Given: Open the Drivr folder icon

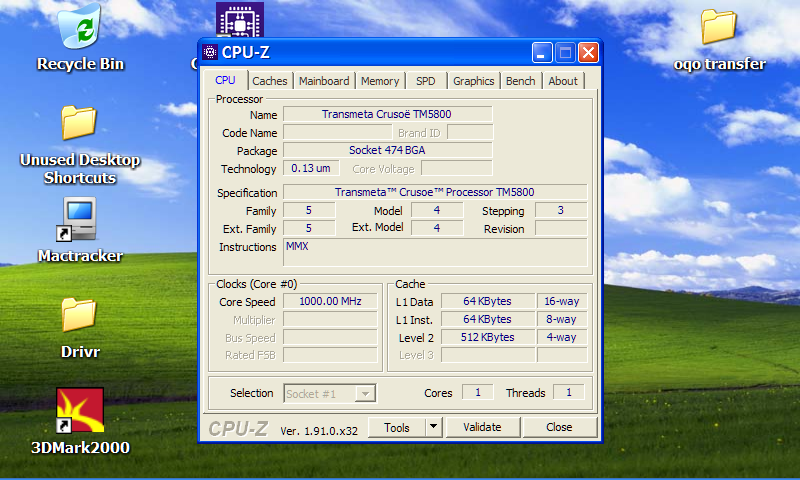Looking at the screenshot, I should 80,315.
